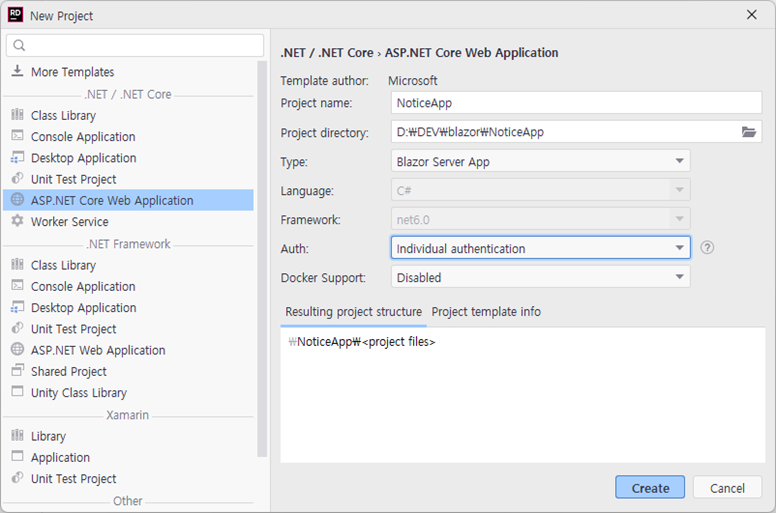Image resolution: width=776 pixels, height=513 pixels.
Task: Click the Shared Project icon
Action: [x=17, y=371]
